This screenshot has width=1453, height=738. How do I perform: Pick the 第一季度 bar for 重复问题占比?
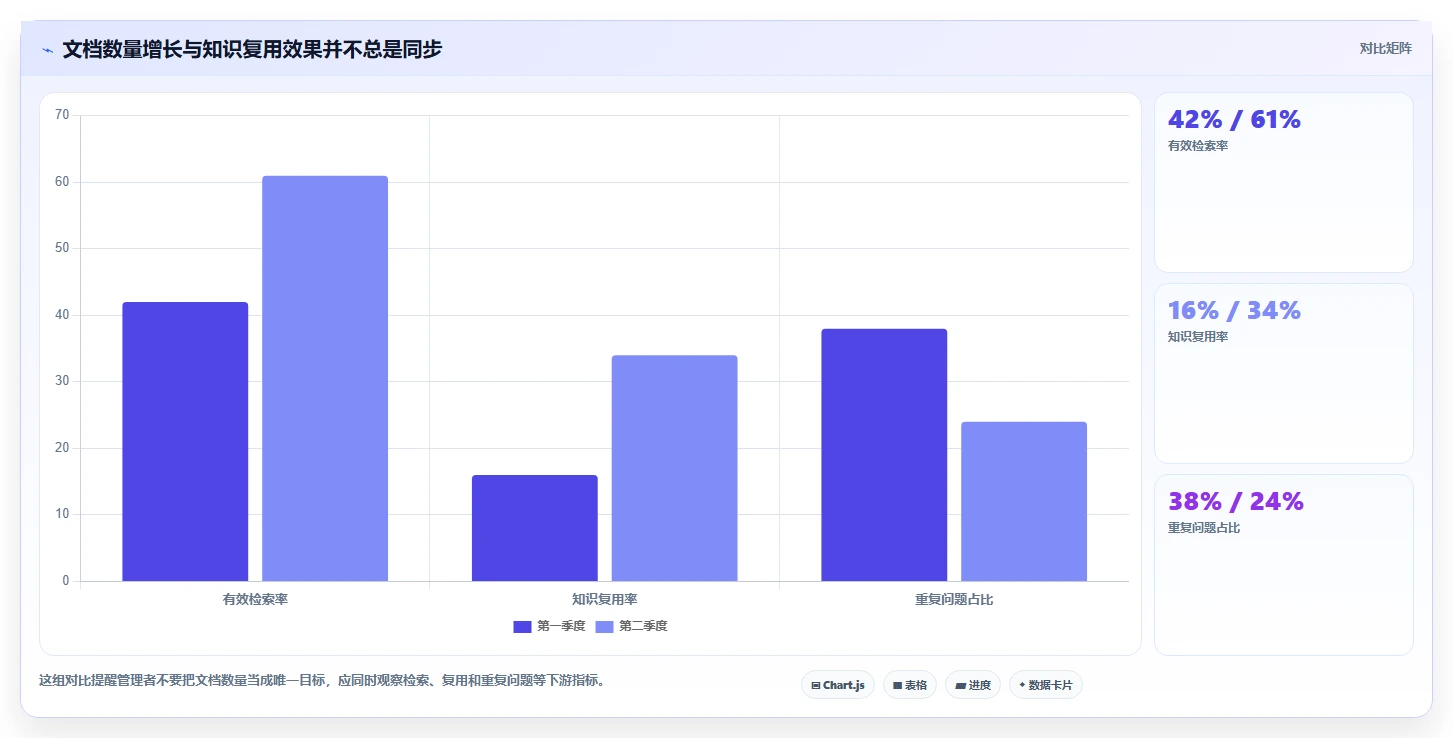(884, 455)
